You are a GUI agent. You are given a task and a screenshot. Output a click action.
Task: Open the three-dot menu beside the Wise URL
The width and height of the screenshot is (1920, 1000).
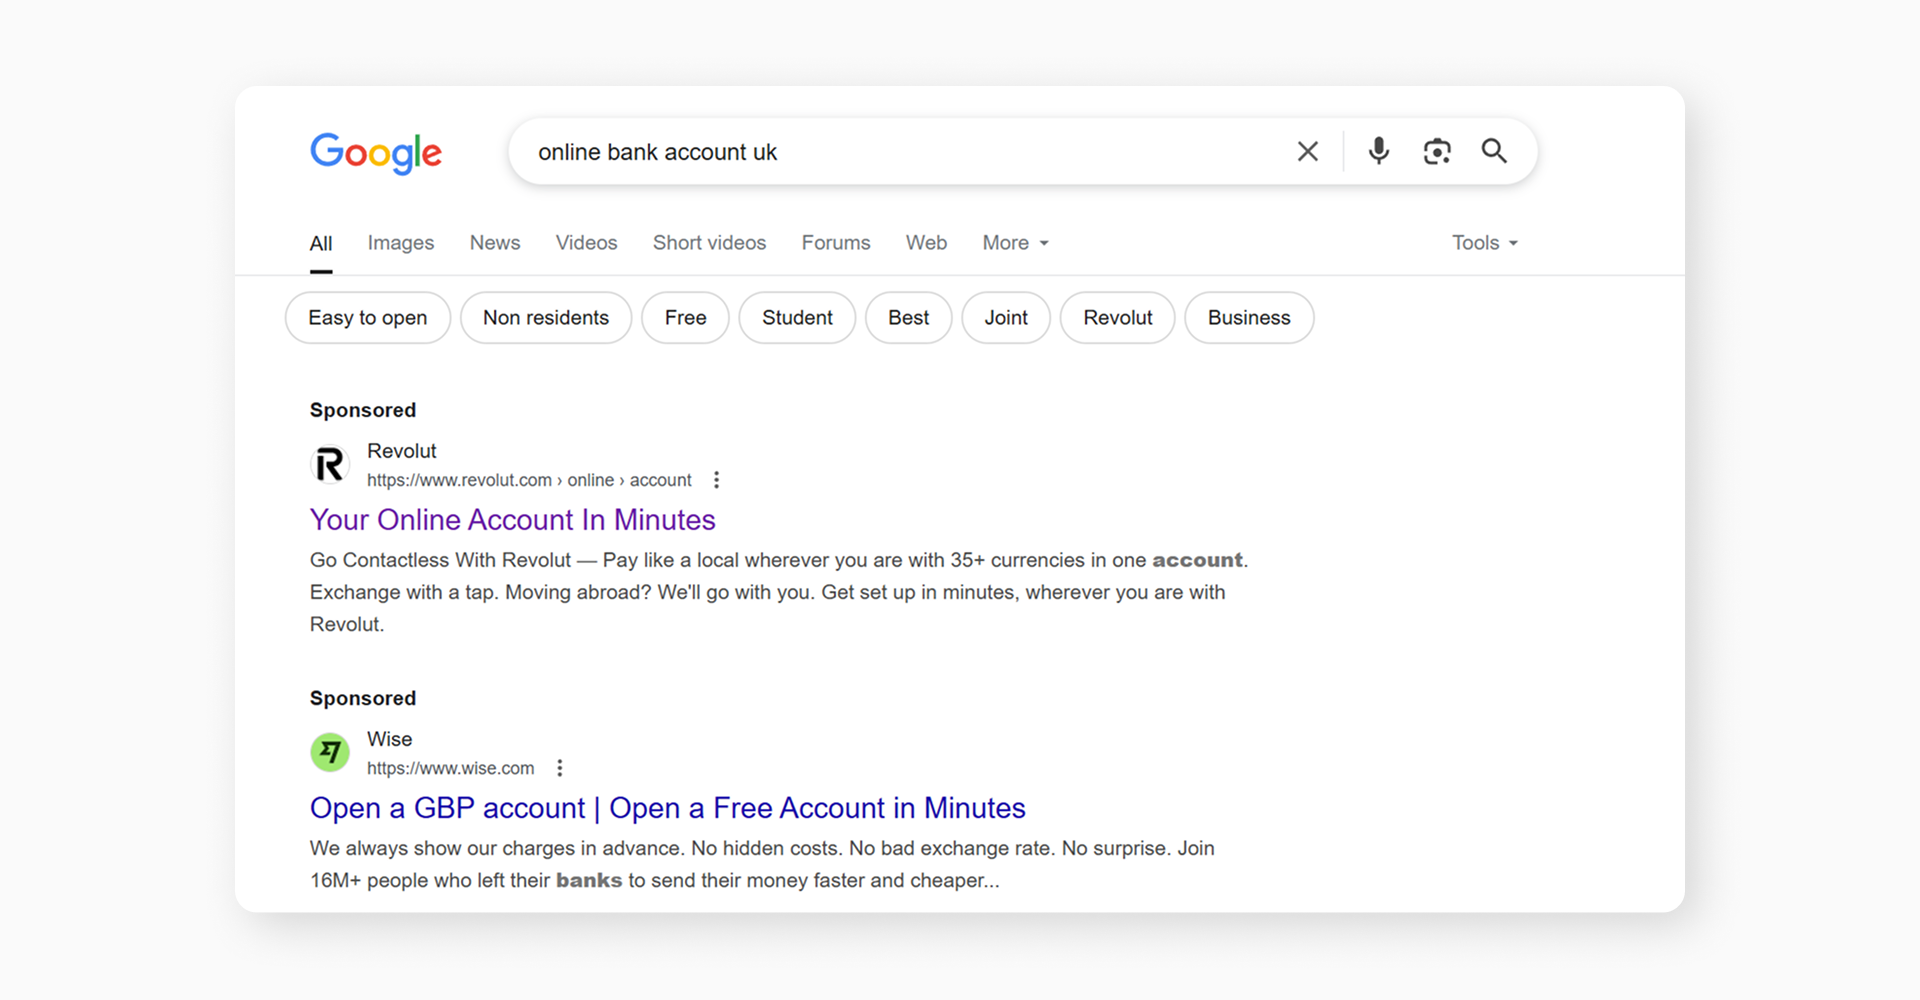560,768
